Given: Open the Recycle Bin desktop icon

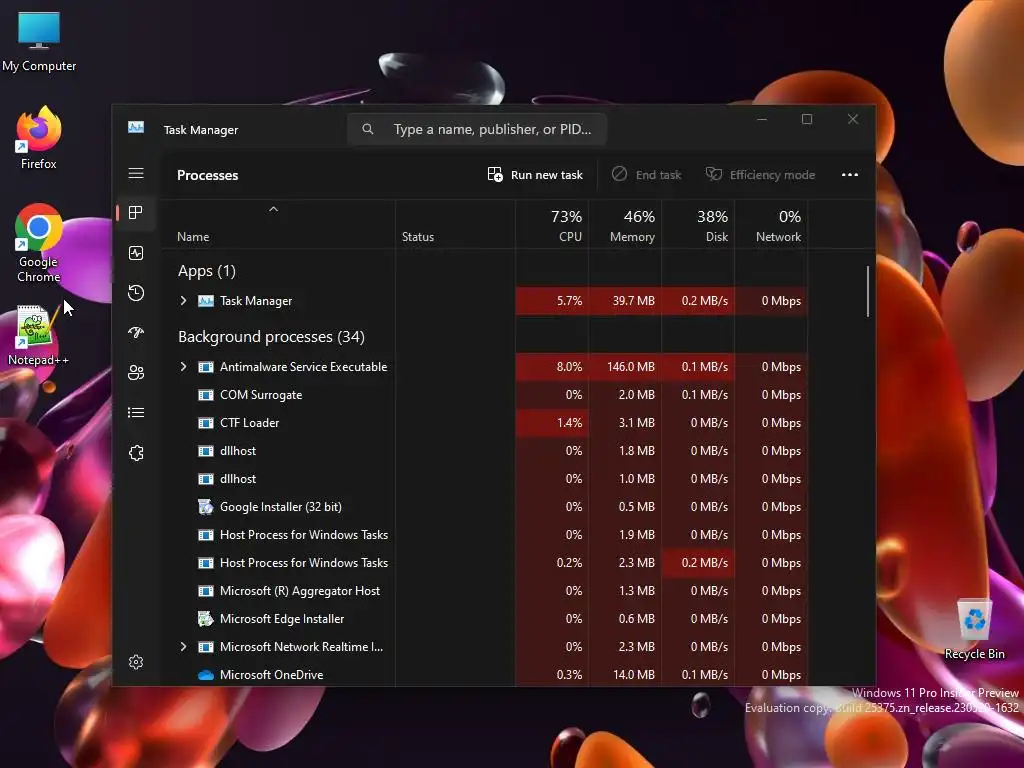Looking at the screenshot, I should (974, 630).
